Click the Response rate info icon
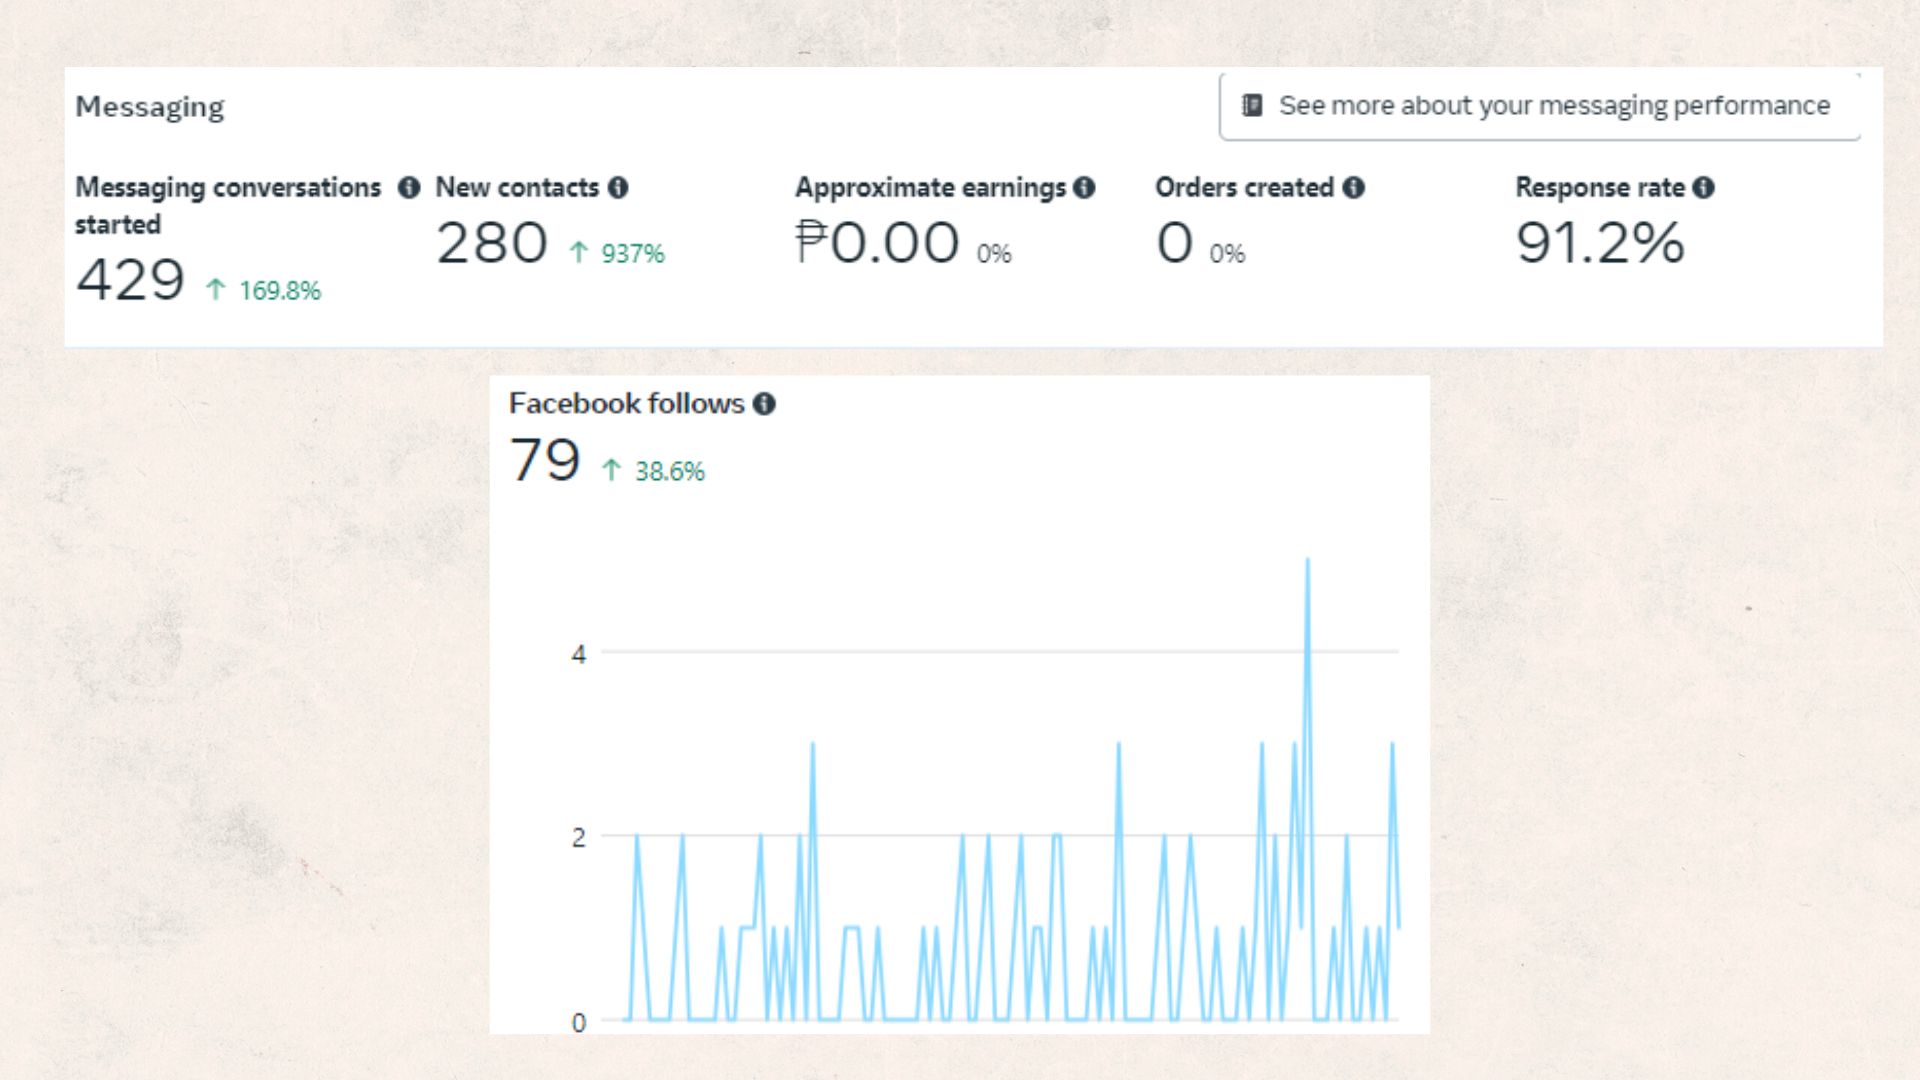The width and height of the screenshot is (1920, 1080). [x=1704, y=188]
